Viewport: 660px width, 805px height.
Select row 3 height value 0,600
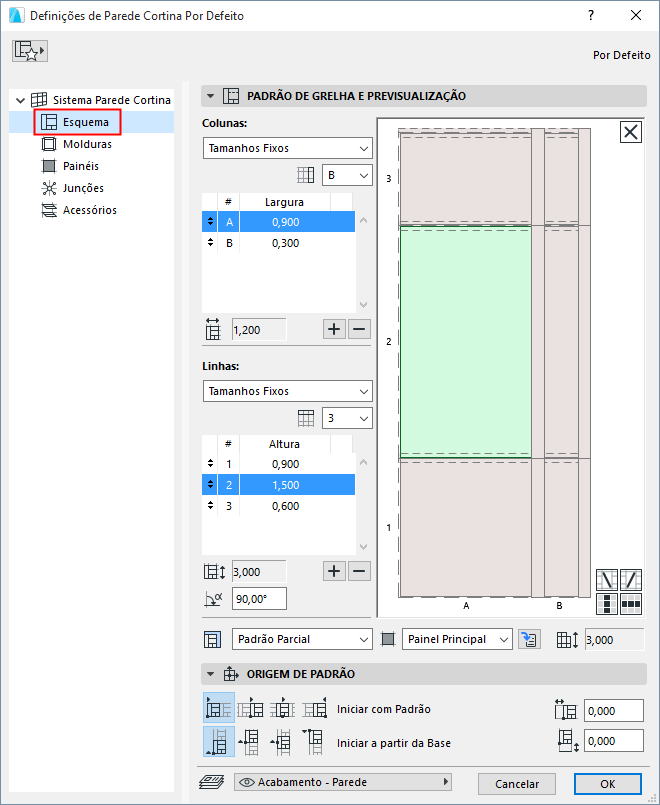285,506
